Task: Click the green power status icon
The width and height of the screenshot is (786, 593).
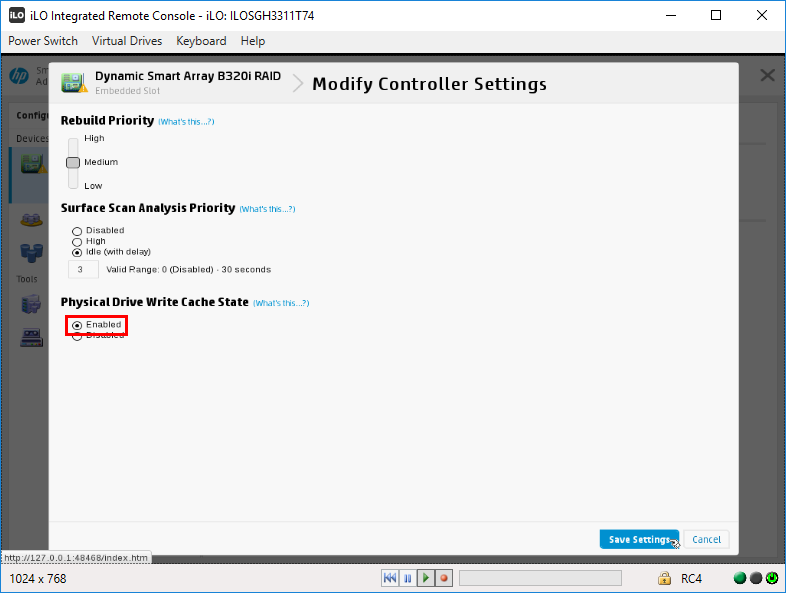Action: [x=772, y=578]
